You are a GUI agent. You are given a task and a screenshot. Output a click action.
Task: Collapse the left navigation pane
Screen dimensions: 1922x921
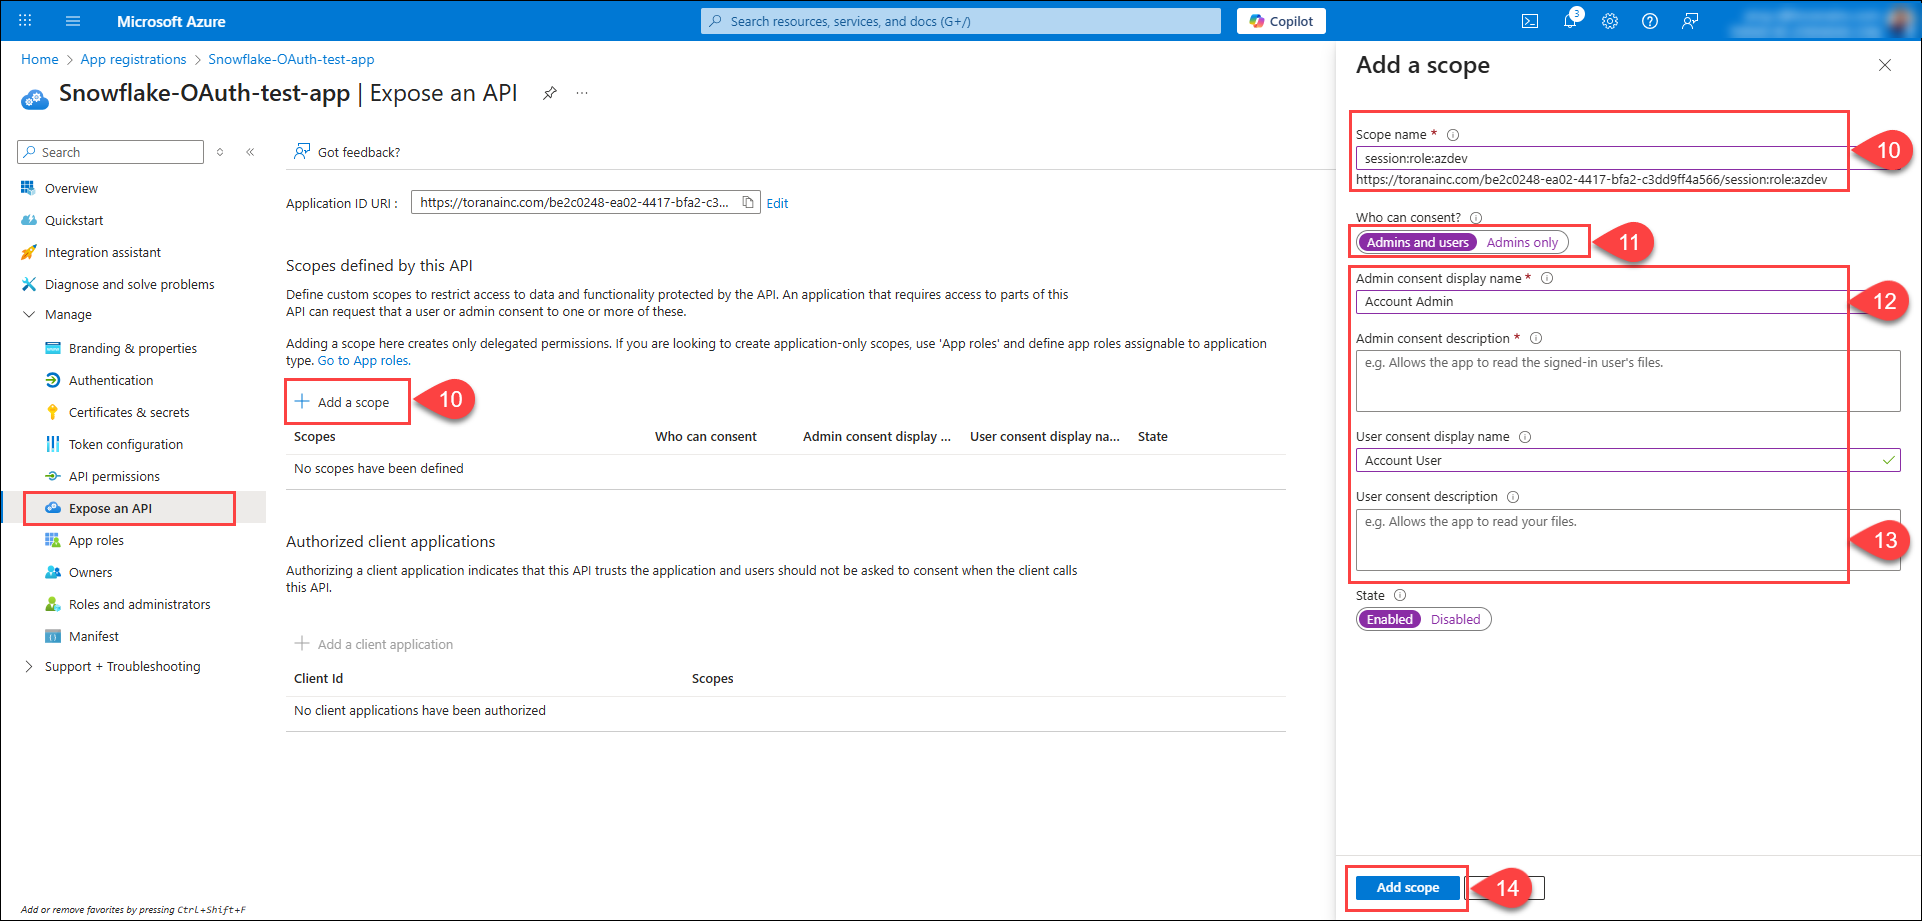250,152
